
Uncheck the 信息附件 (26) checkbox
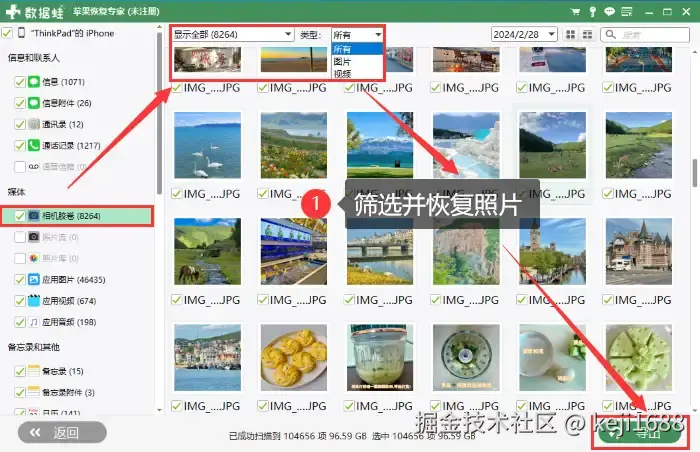pos(20,103)
